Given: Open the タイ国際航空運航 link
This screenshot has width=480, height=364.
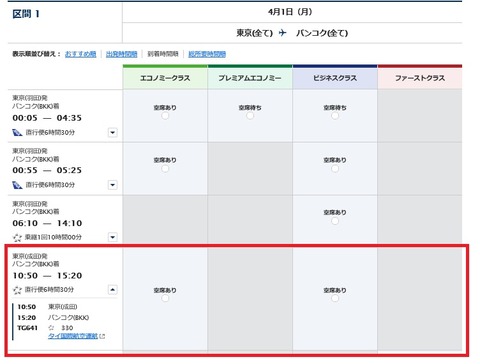Looking at the screenshot, I should [73, 336].
